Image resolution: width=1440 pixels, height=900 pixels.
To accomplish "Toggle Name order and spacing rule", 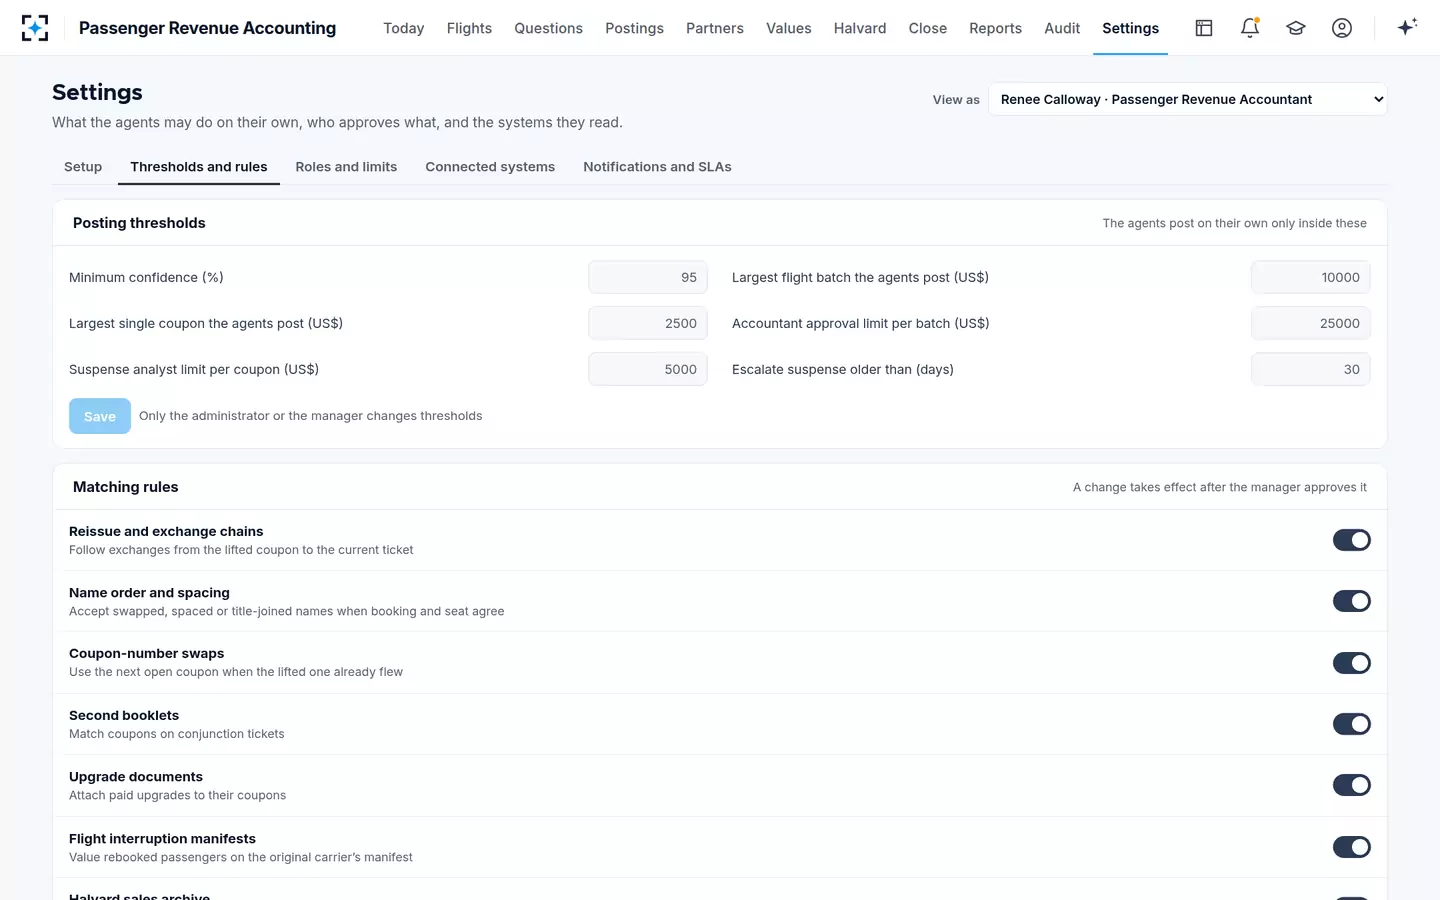I will coord(1351,601).
